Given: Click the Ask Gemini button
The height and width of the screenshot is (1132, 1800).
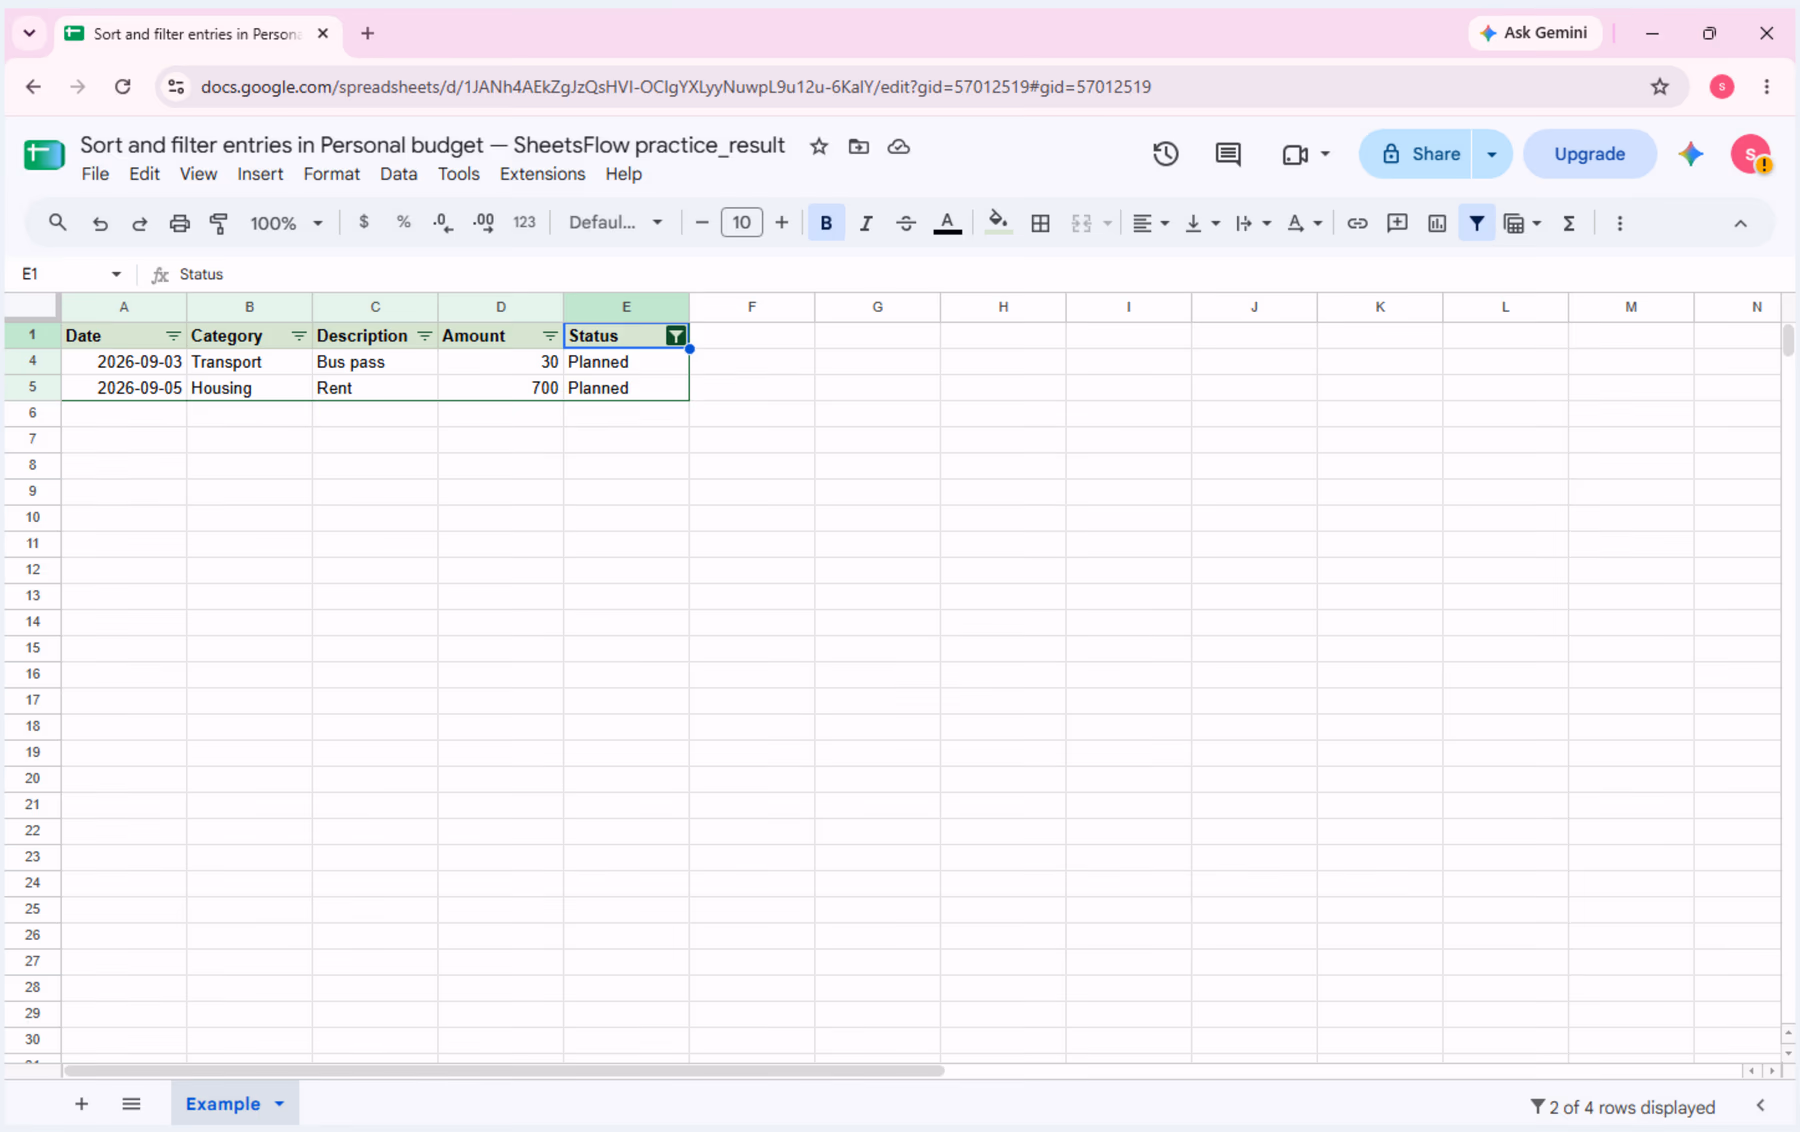Looking at the screenshot, I should point(1534,33).
